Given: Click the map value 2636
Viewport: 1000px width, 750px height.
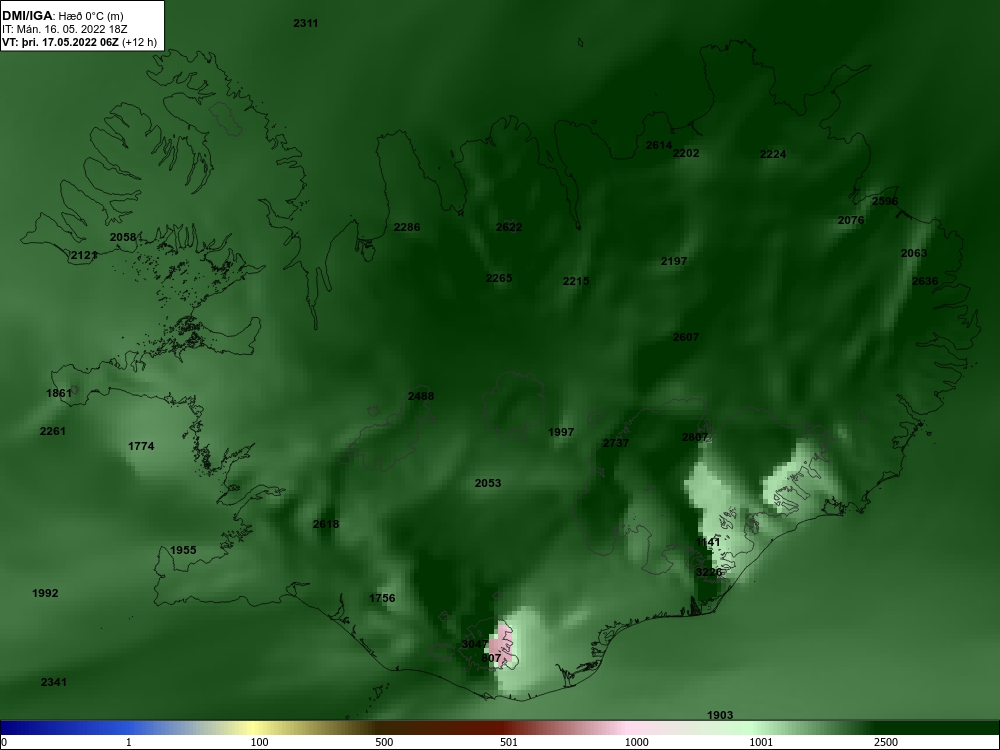Looking at the screenshot, I should point(925,281).
